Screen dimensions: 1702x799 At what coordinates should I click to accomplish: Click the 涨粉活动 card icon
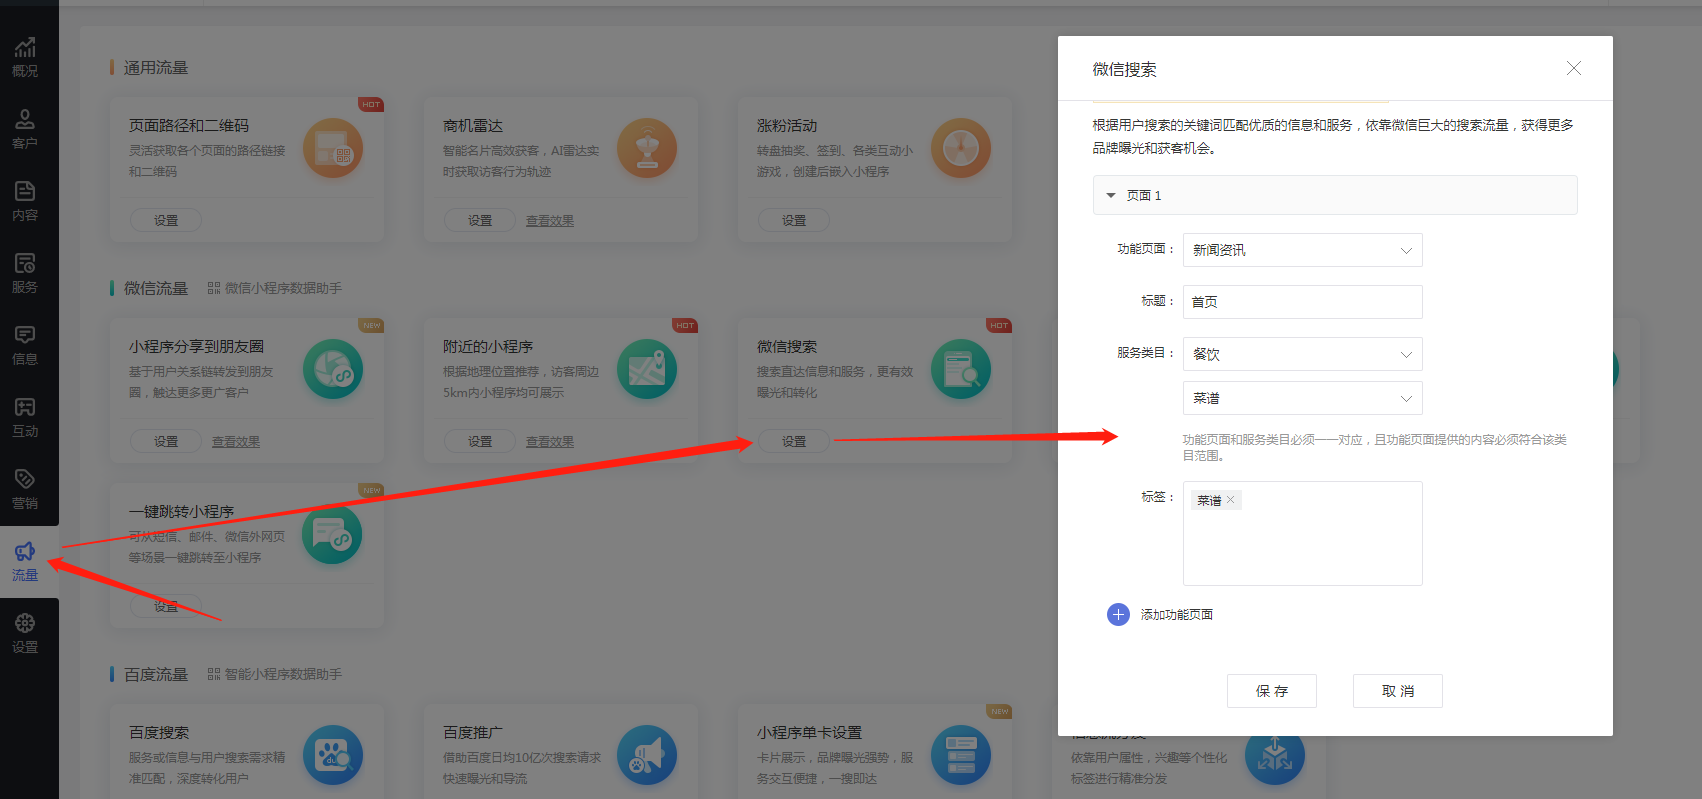[961, 149]
